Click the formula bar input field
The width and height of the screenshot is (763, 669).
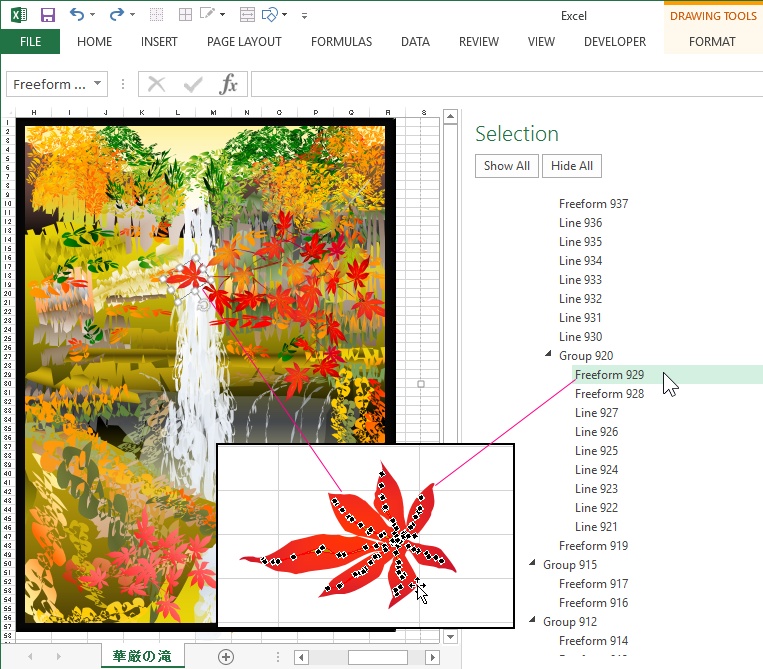[x=500, y=84]
